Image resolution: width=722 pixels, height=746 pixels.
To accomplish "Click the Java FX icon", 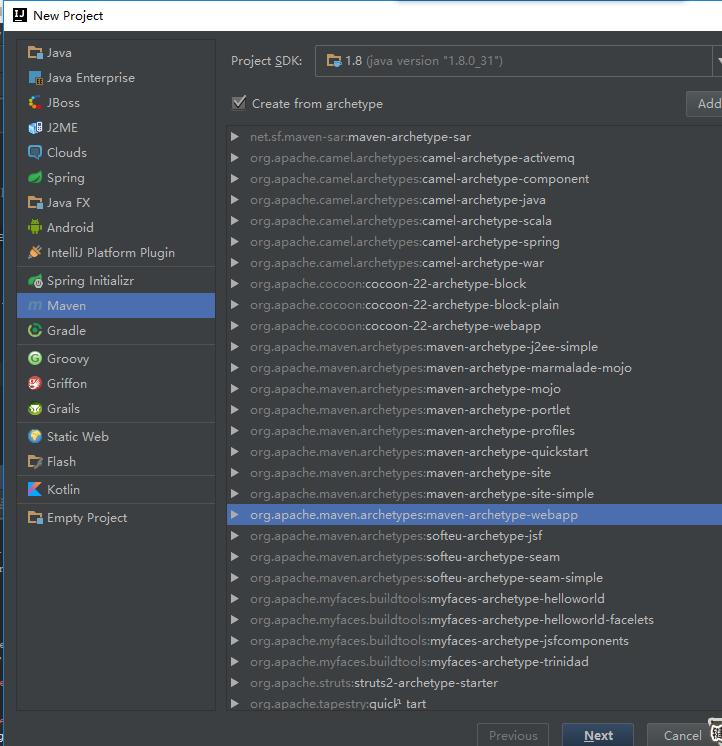I will 35,203.
